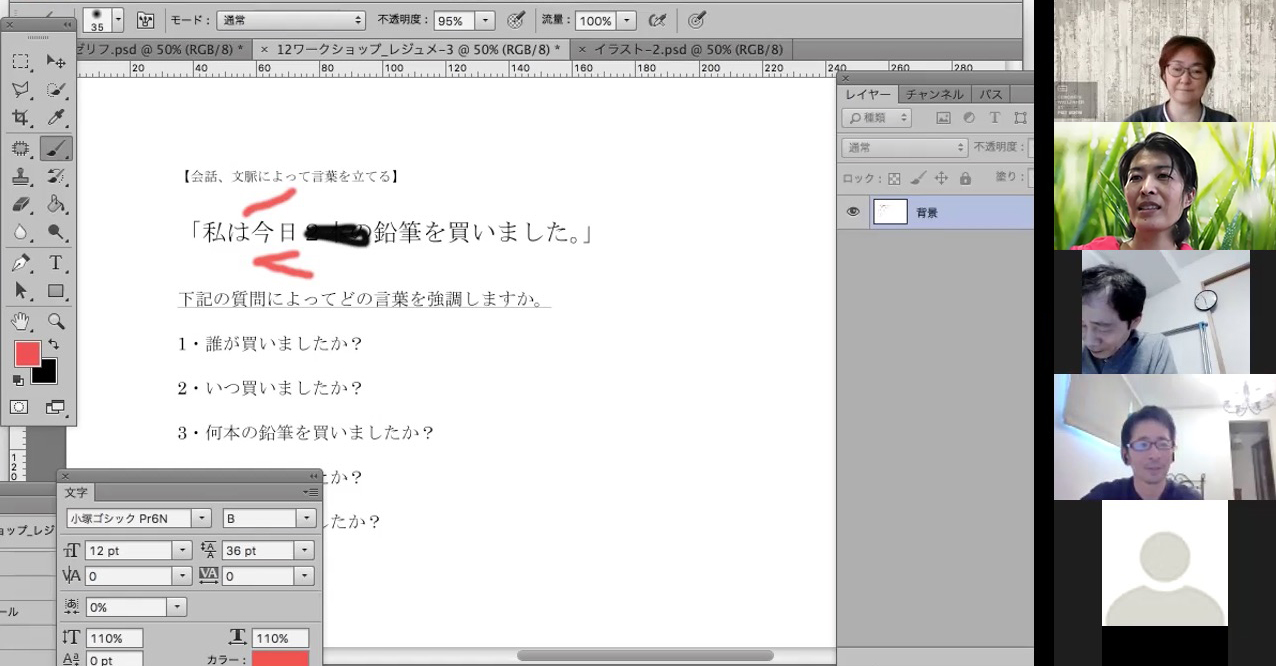Toggle the lock all padlock icon
Image resolution: width=1276 pixels, height=666 pixels.
pyautogui.click(x=965, y=178)
